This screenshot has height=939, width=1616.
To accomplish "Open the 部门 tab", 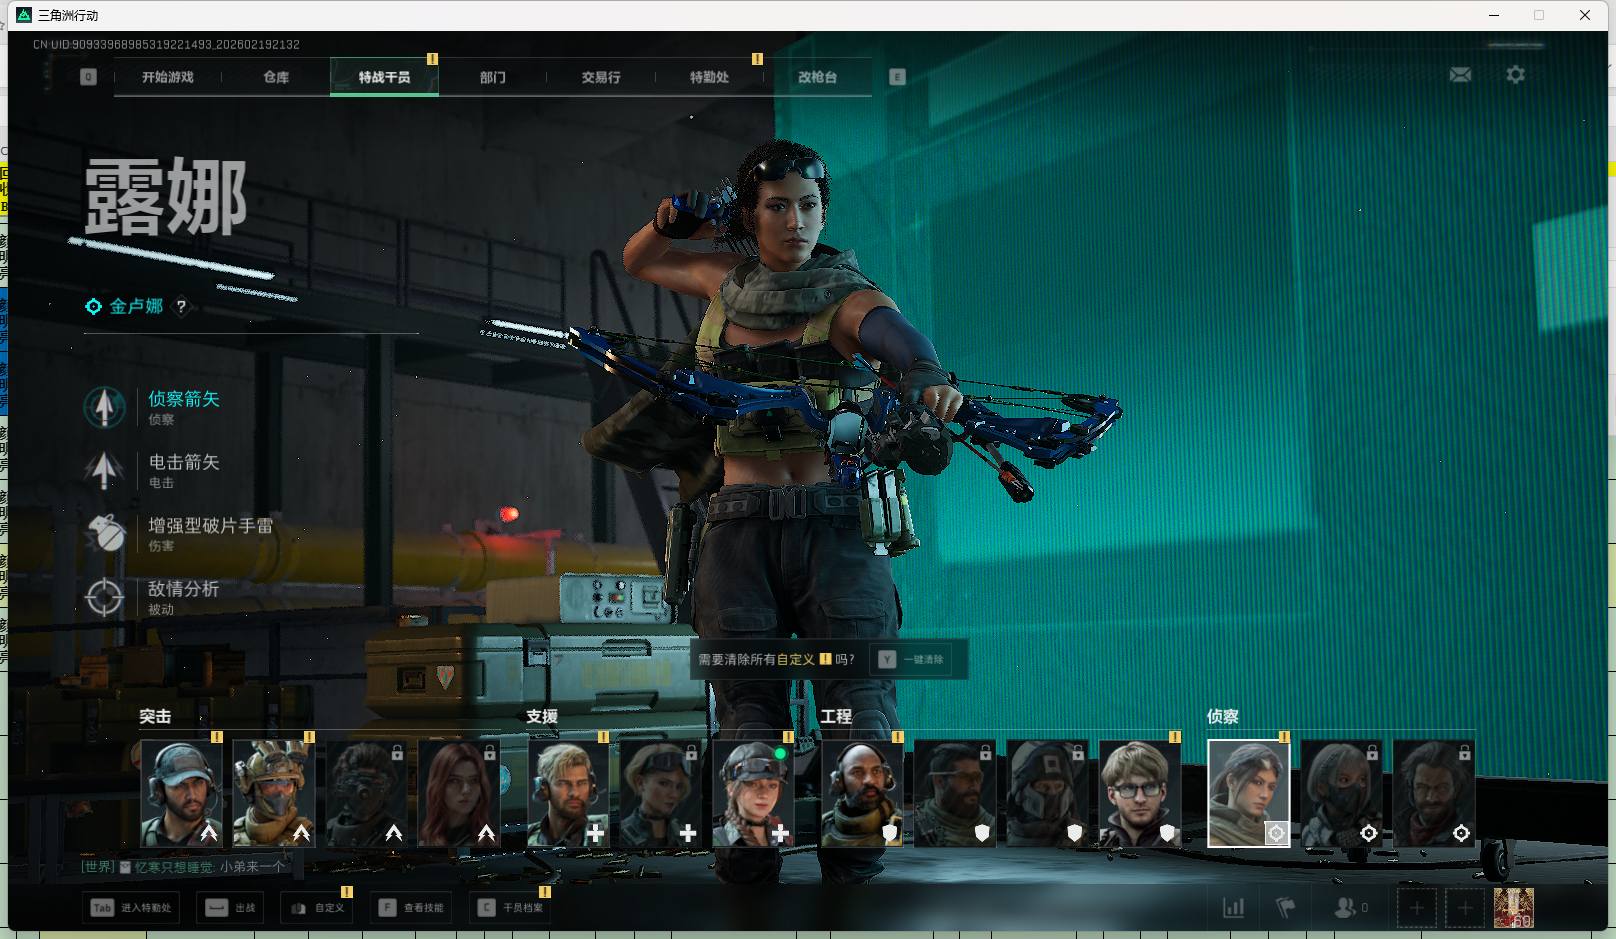I will pyautogui.click(x=492, y=77).
